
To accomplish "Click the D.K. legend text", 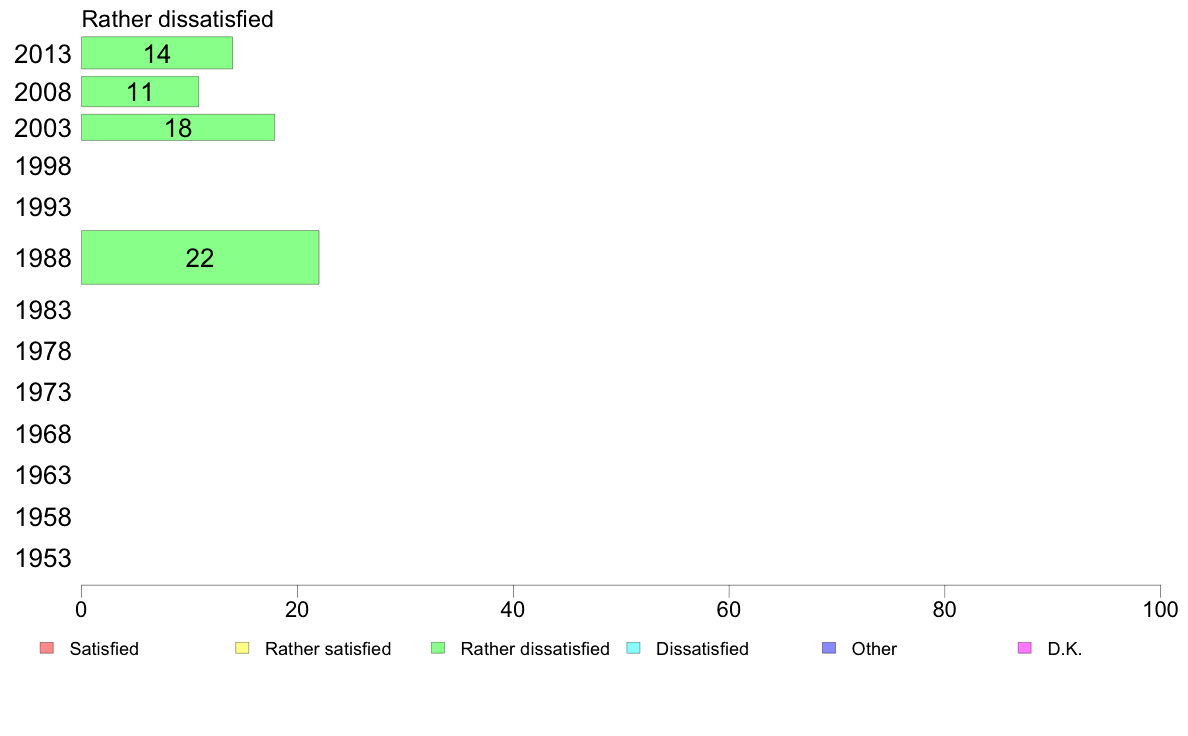I will coord(1065,649).
